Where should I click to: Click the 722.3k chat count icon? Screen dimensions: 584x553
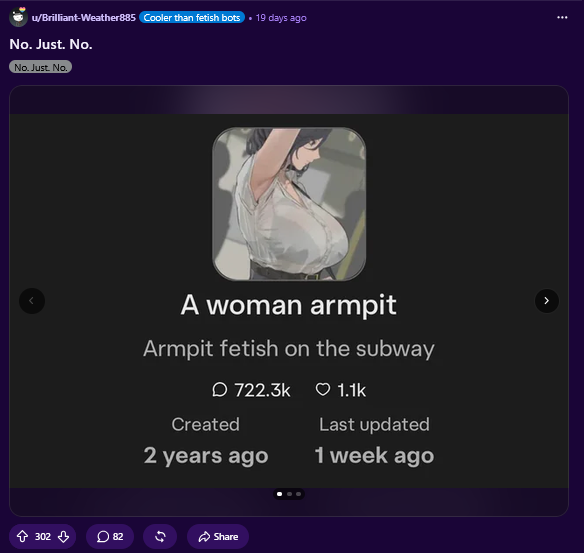219,390
